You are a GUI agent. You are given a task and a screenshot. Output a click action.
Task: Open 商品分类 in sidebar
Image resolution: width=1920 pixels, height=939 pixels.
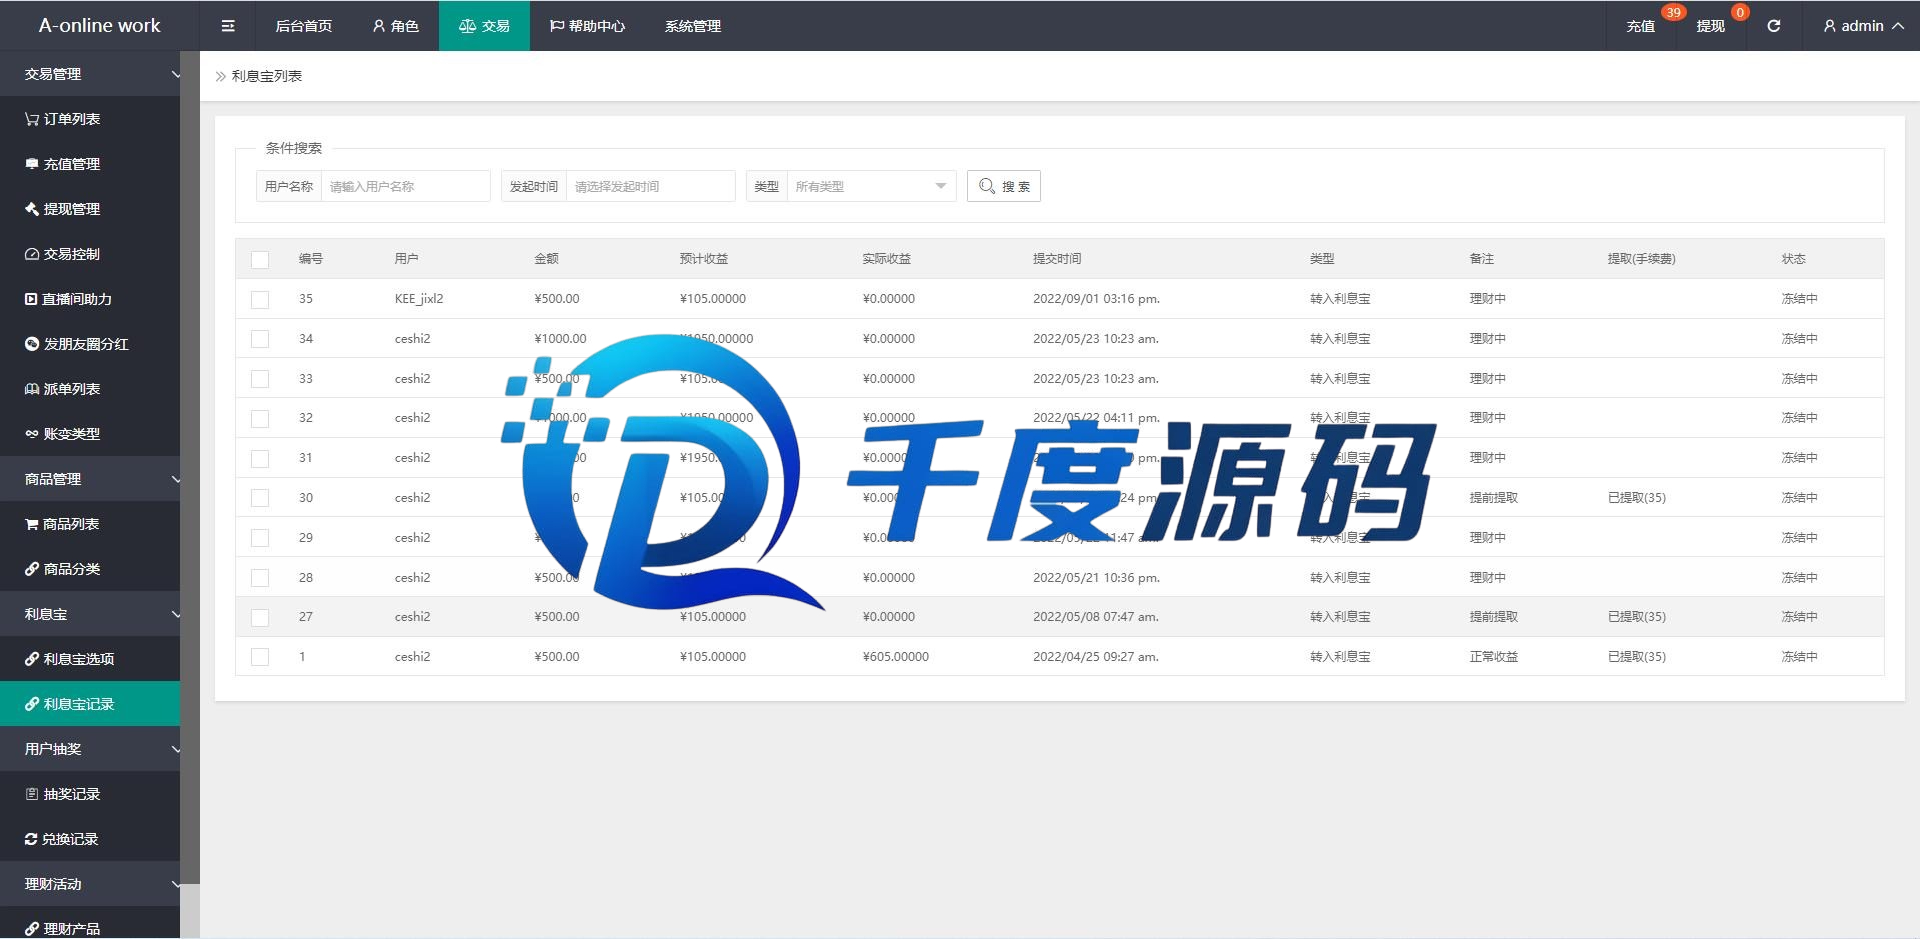[90, 569]
